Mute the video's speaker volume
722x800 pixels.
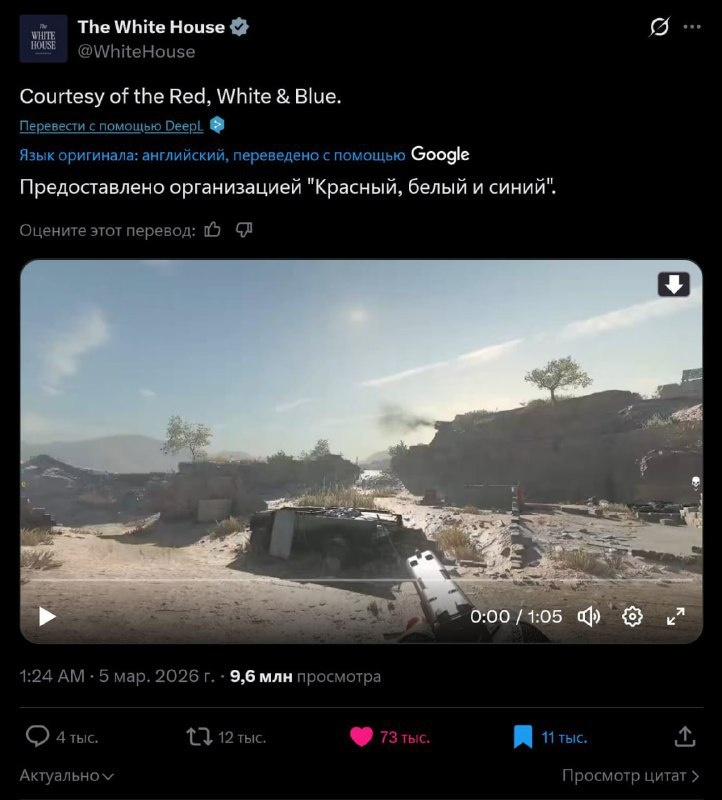point(588,616)
